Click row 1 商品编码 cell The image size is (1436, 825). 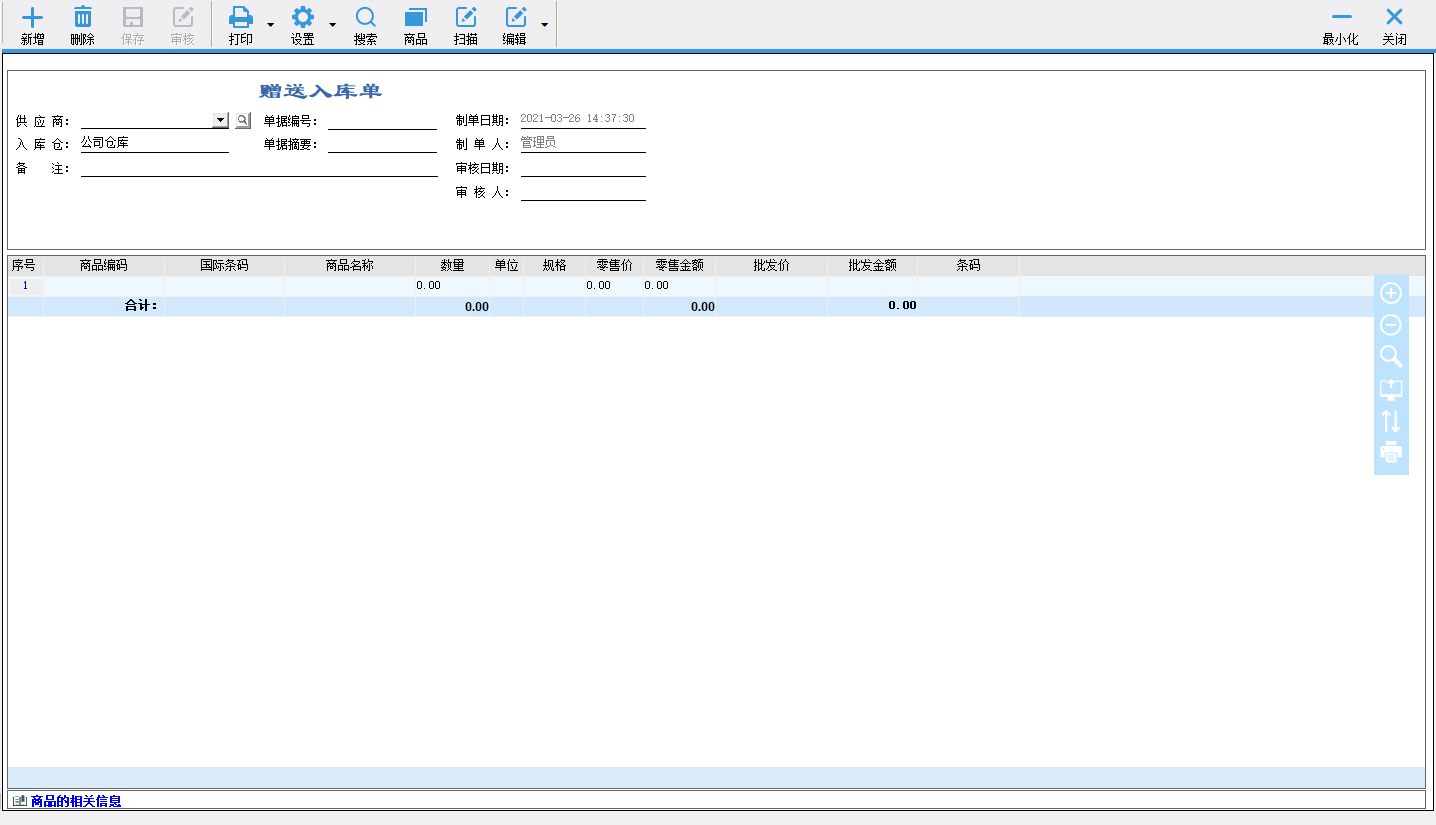point(104,286)
